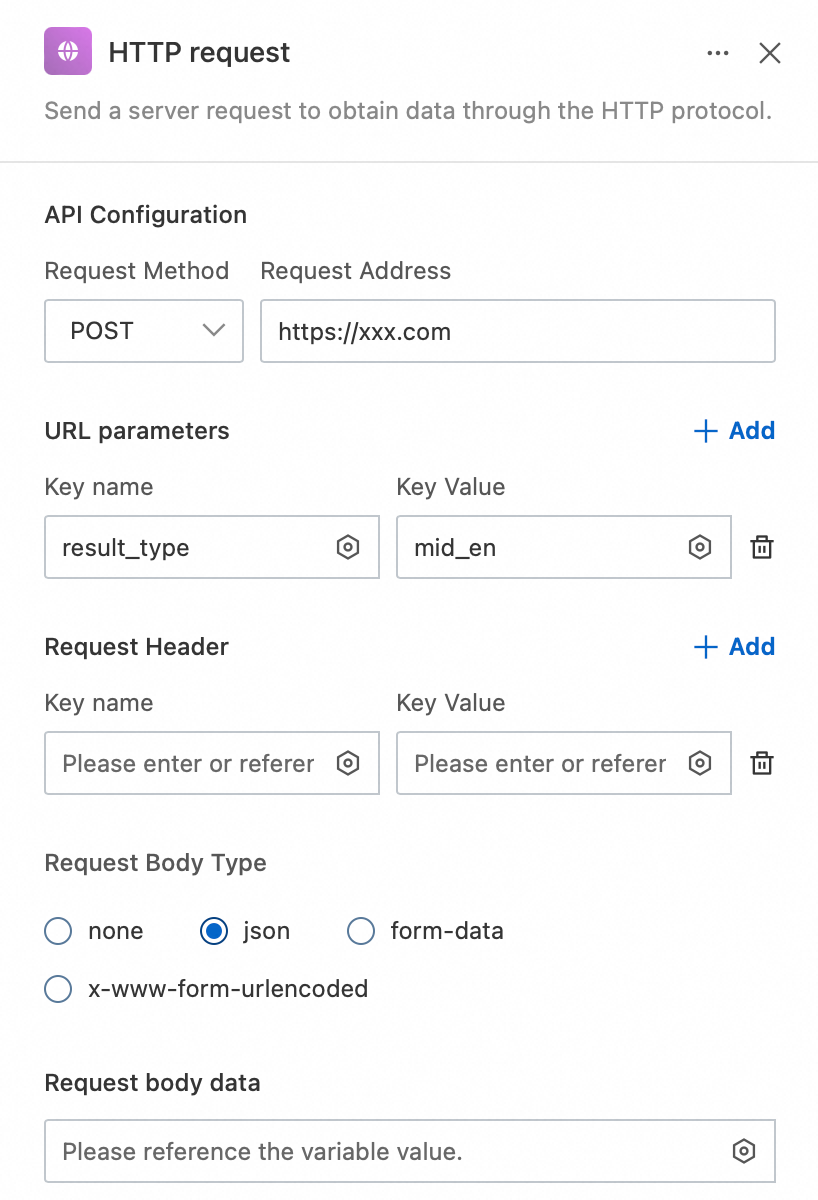Add a new URL parameter

point(734,431)
